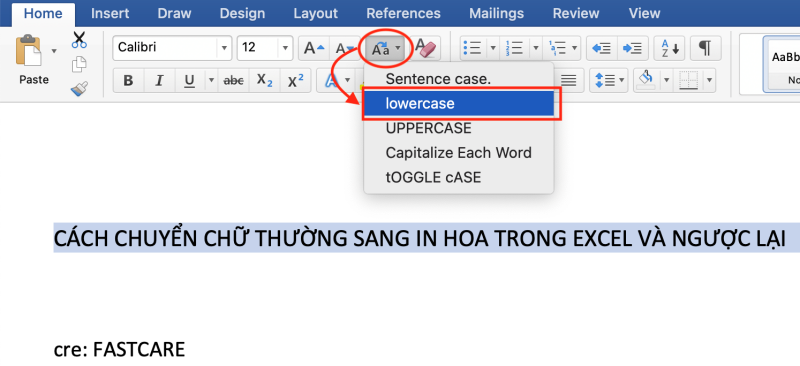Open the References tab
This screenshot has width=800, height=366.
[x=404, y=14]
